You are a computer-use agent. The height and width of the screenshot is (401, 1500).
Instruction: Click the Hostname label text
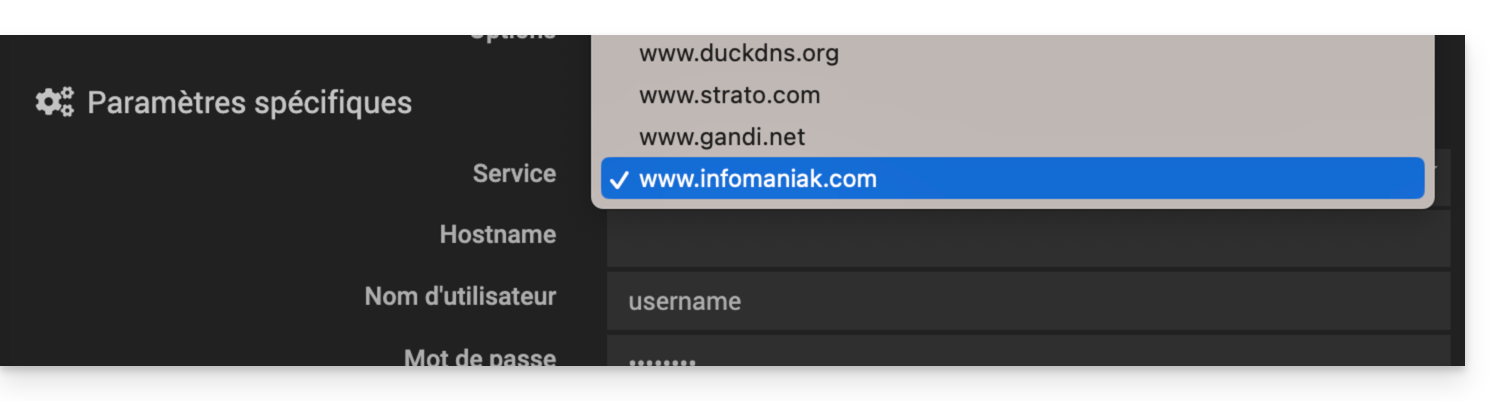pyautogui.click(x=497, y=235)
